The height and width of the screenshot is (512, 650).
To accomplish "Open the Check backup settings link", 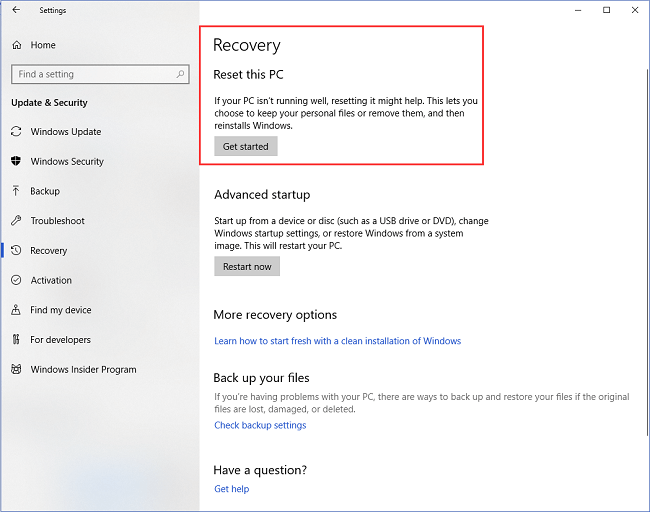I will pyautogui.click(x=260, y=425).
